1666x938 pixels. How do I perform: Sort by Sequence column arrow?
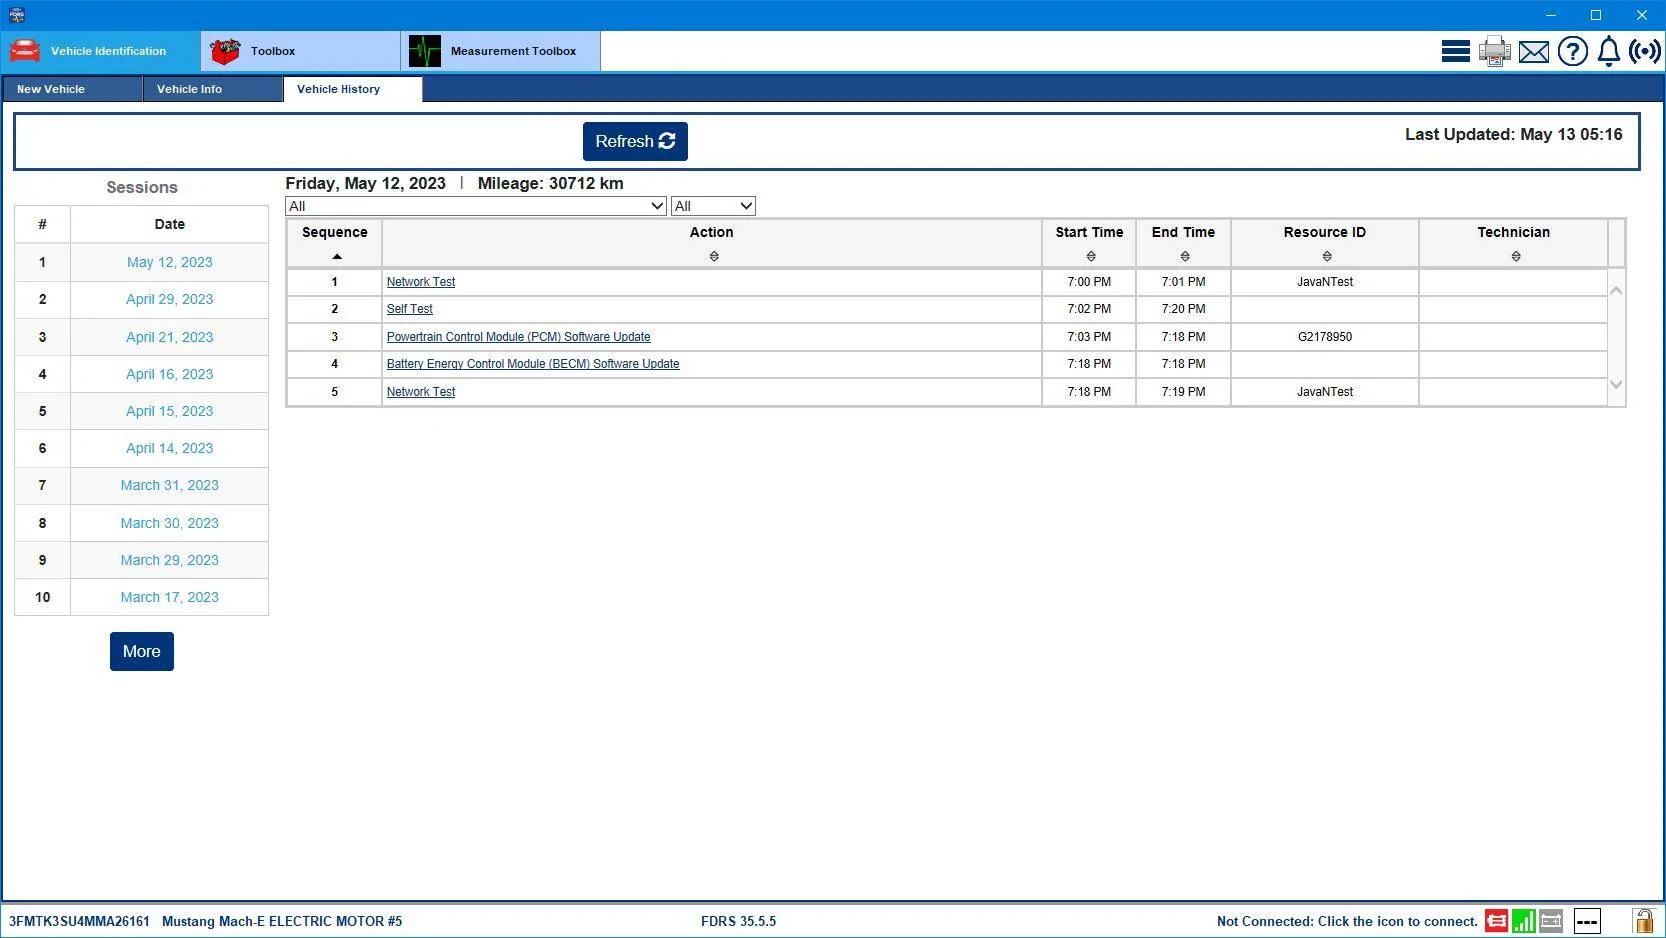[337, 257]
